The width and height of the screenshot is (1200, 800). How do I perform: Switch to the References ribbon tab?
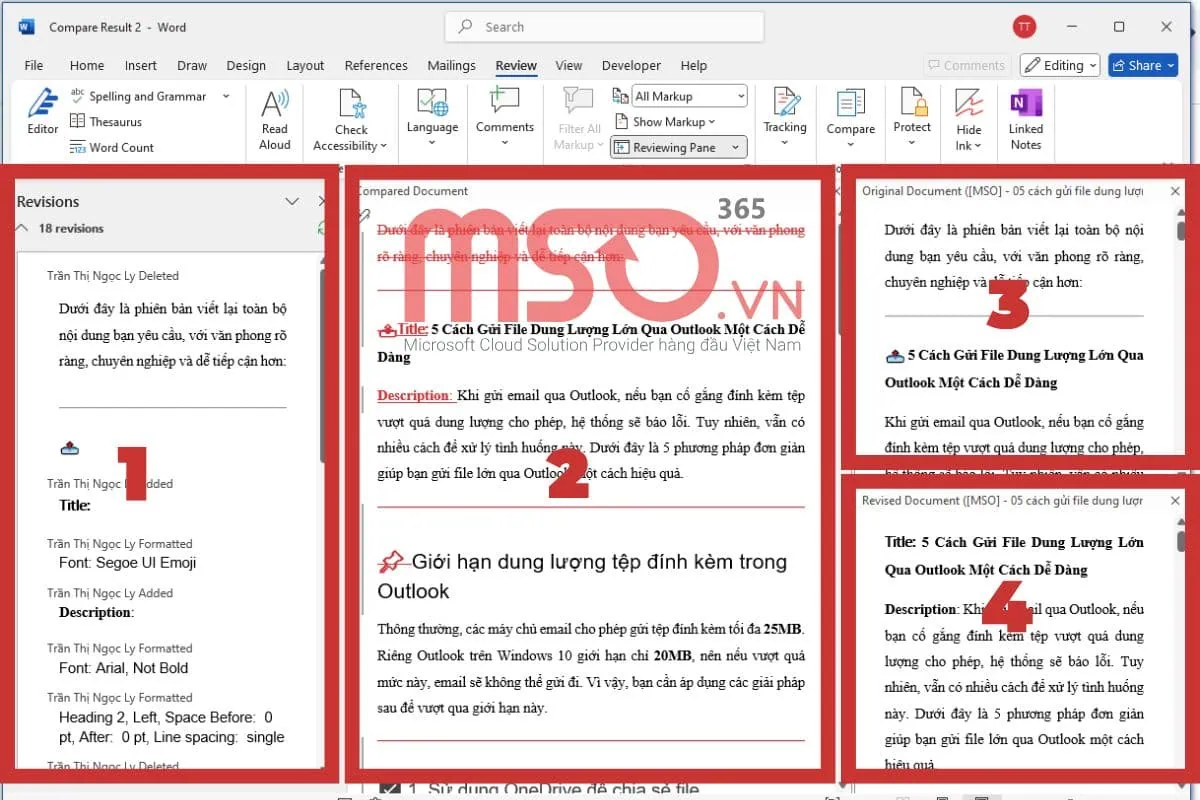[x=376, y=65]
